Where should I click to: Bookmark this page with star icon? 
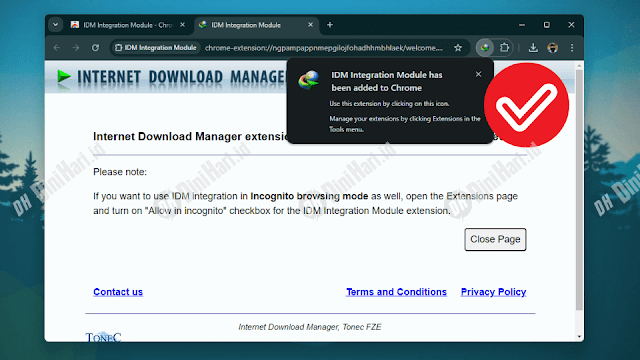458,48
